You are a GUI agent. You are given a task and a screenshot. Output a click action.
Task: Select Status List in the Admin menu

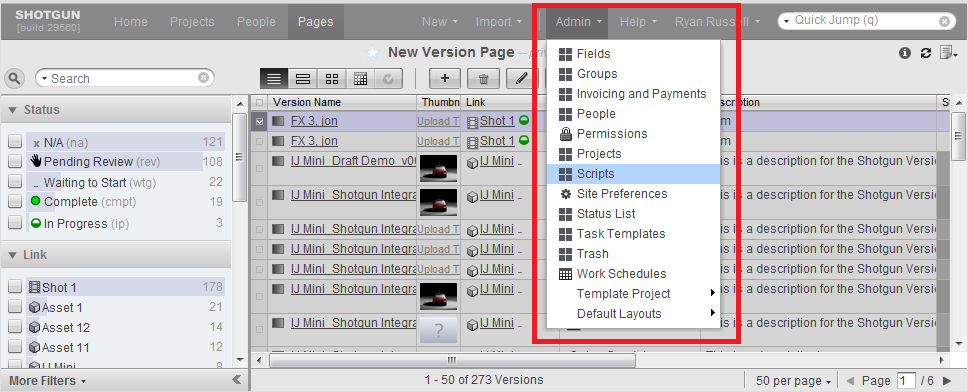pos(633,214)
